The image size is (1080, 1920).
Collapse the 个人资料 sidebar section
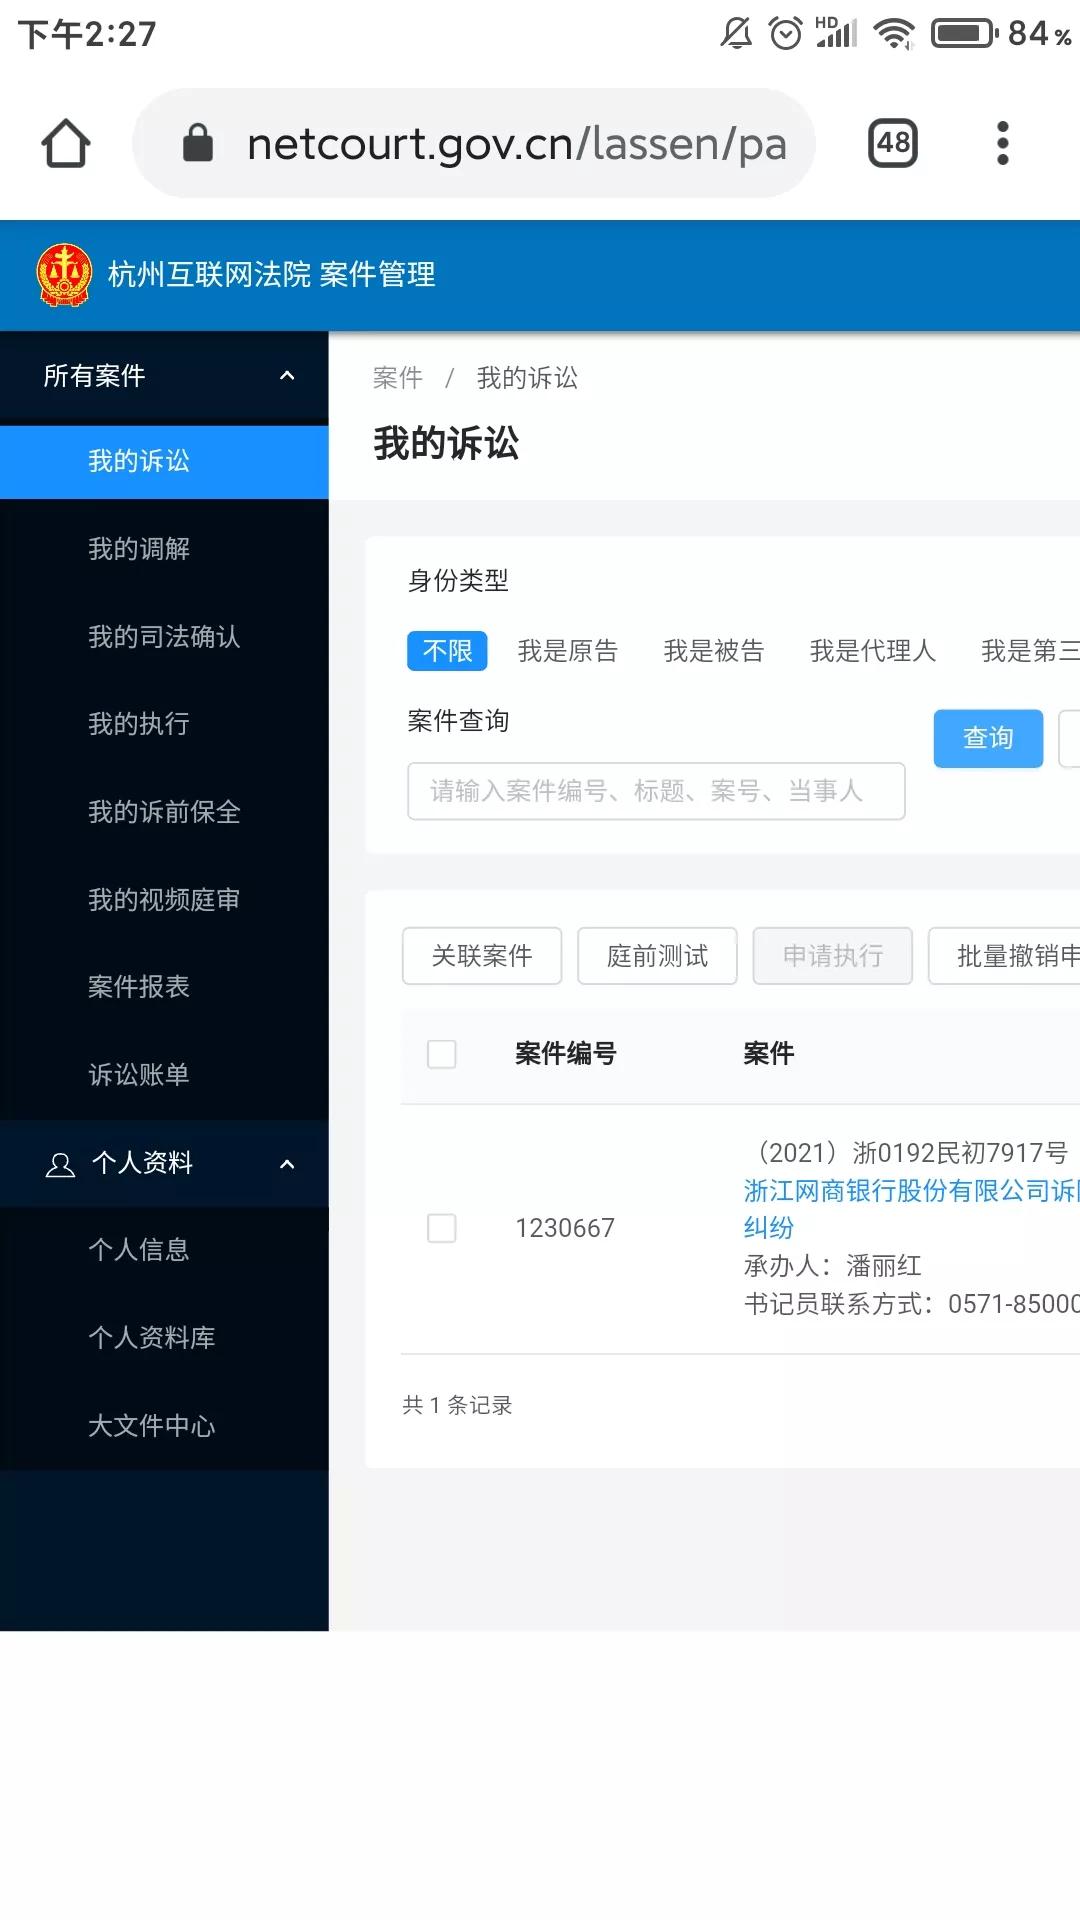[x=287, y=1164]
